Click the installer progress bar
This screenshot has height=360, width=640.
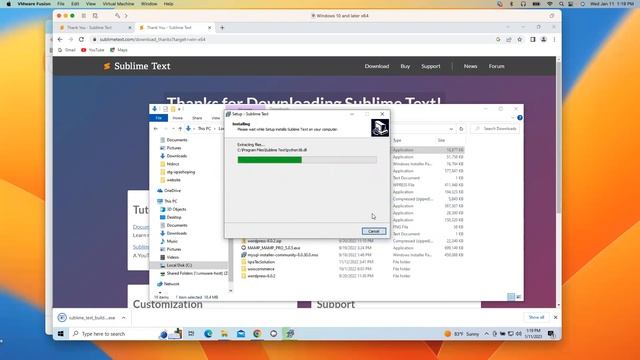tap(307, 160)
